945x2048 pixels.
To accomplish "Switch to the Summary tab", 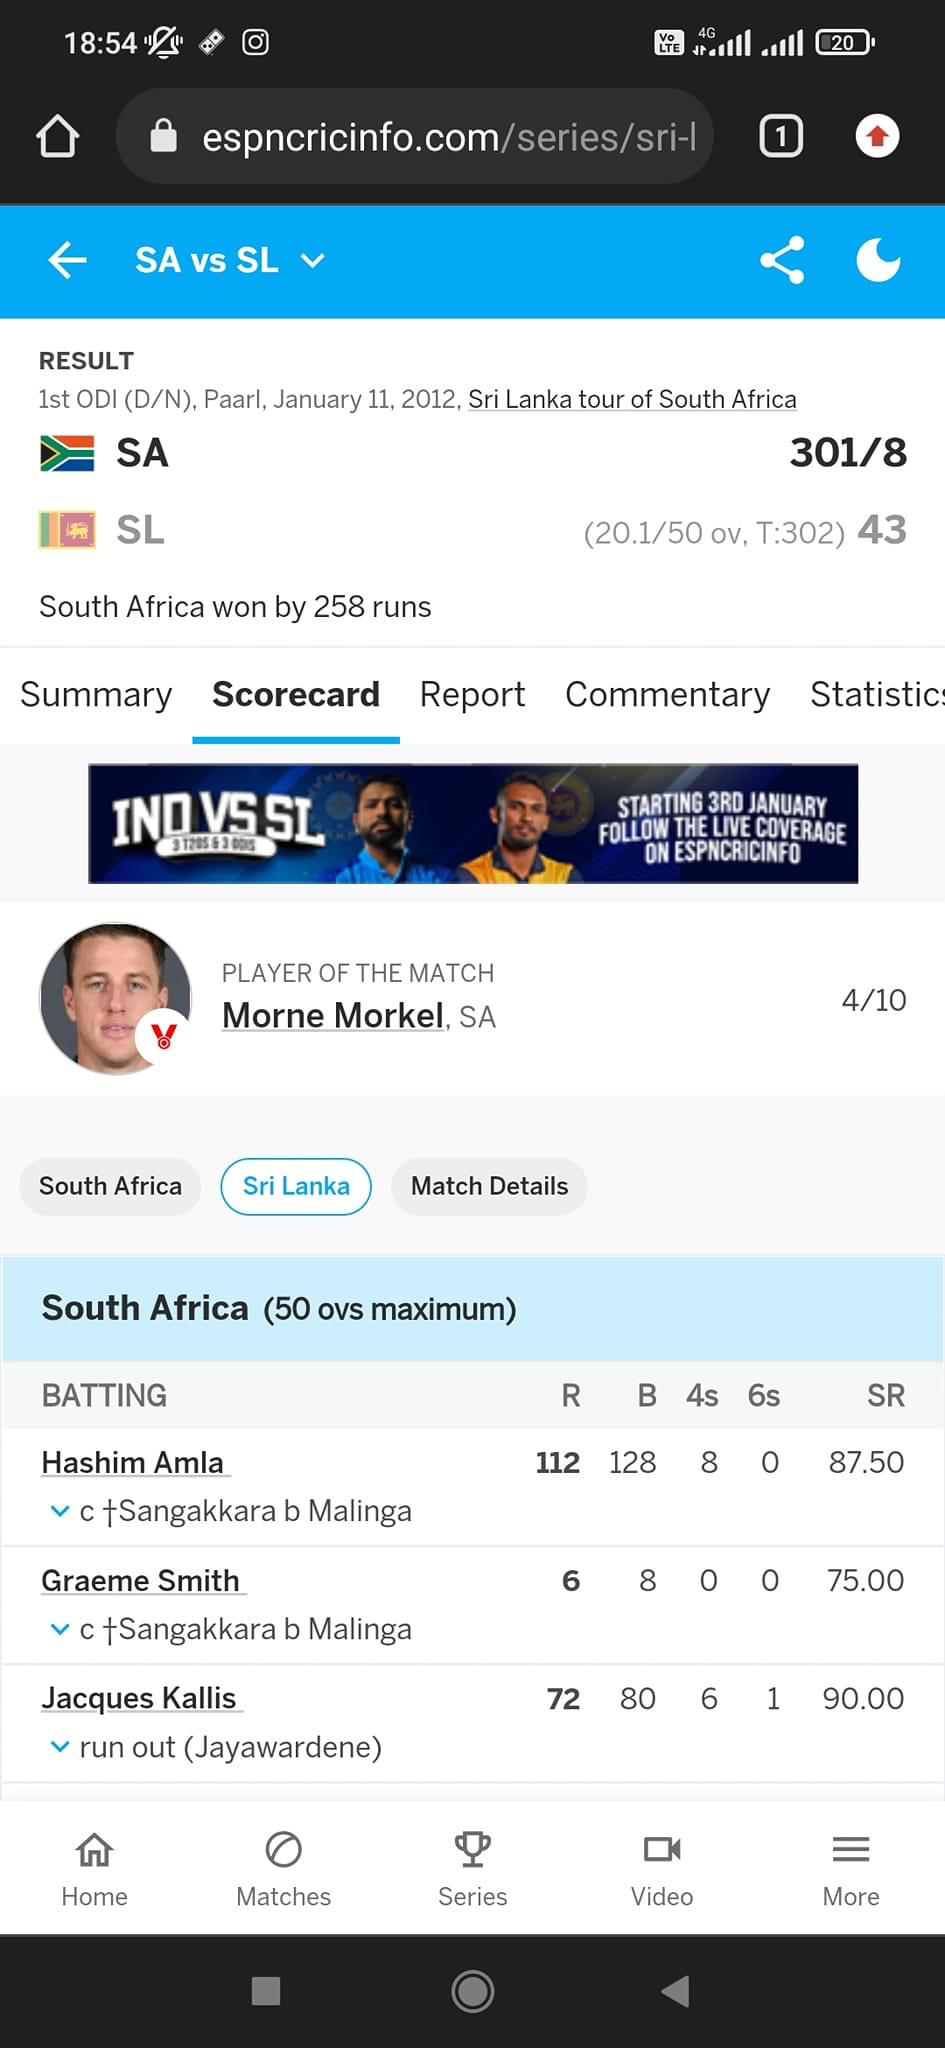I will 96,694.
